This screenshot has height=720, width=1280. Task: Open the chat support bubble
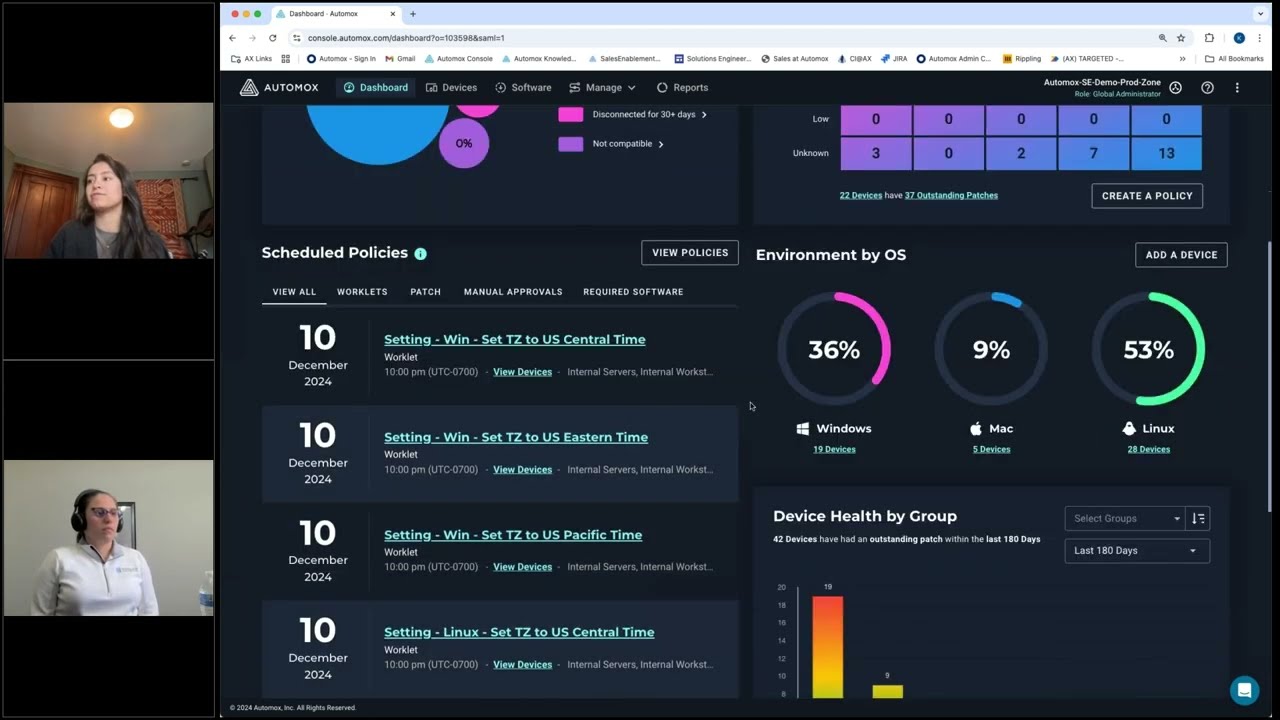coord(1244,690)
